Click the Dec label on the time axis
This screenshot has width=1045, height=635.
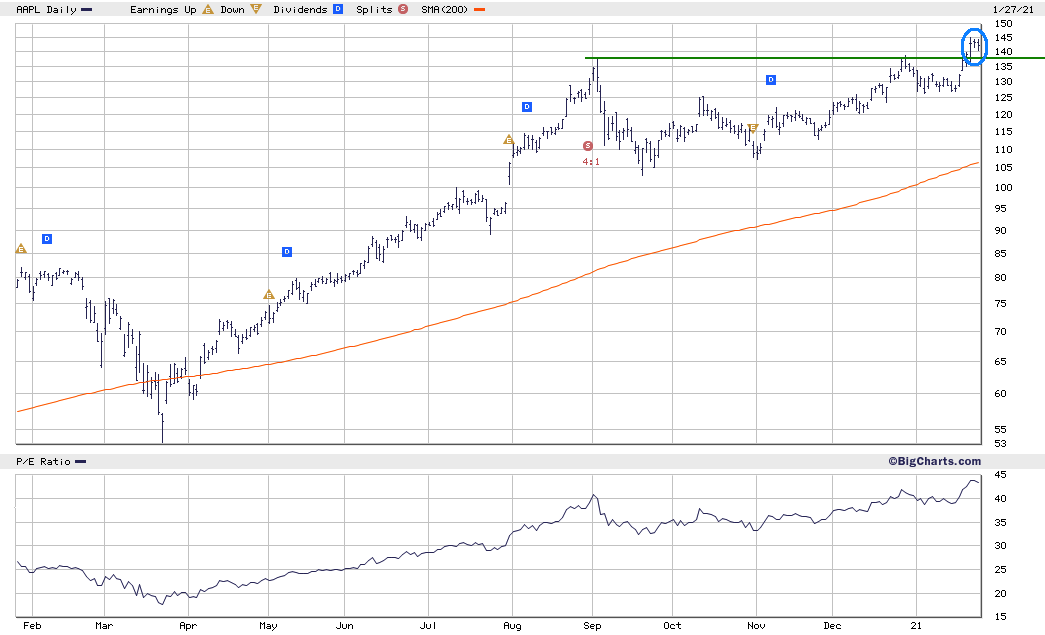tap(832, 626)
